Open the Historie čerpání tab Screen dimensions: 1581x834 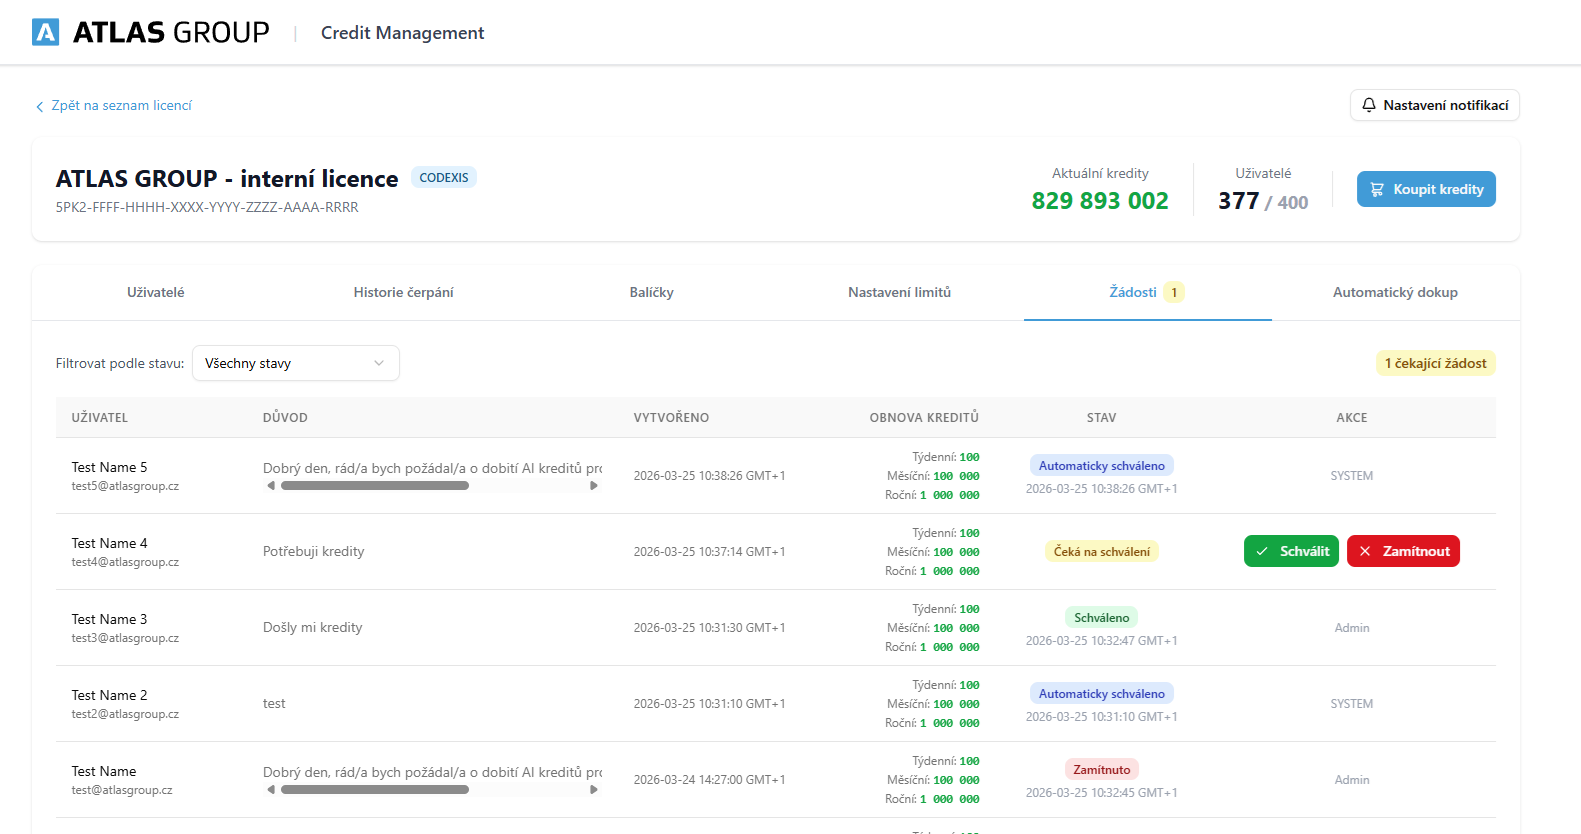click(403, 292)
